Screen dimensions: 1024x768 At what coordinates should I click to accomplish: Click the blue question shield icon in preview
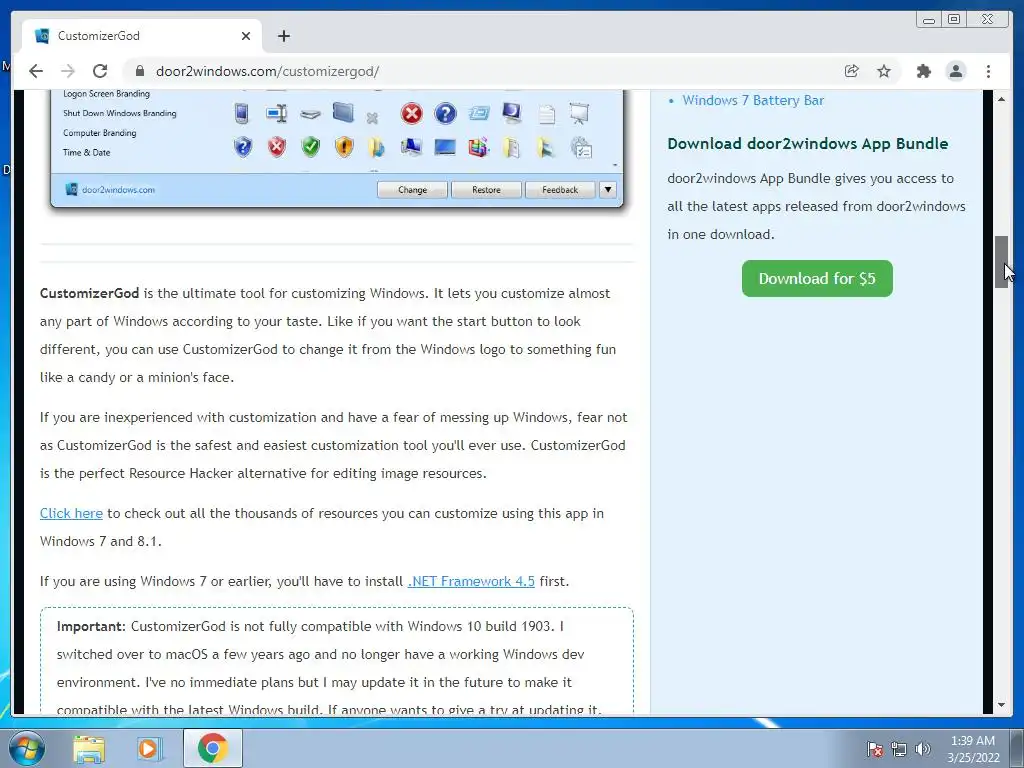pos(243,146)
